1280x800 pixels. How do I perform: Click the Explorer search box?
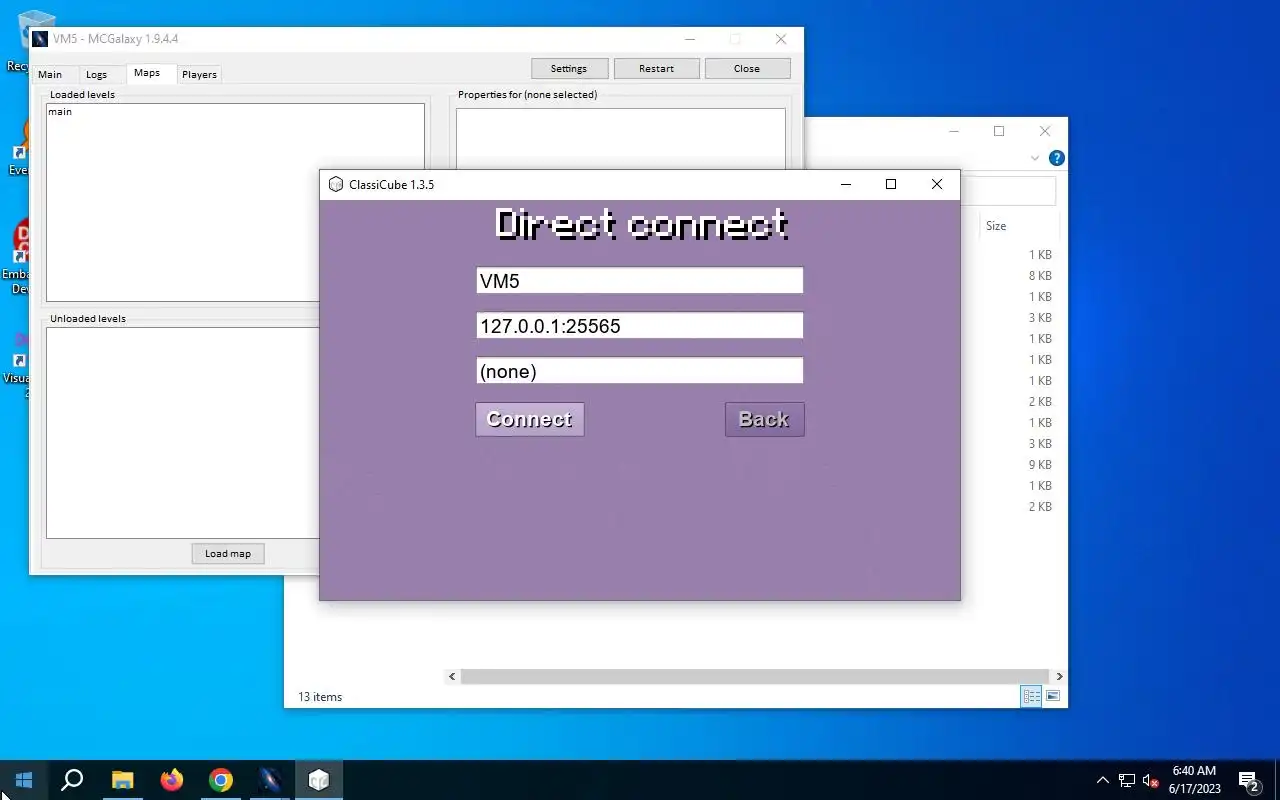pyautogui.click(x=1007, y=191)
